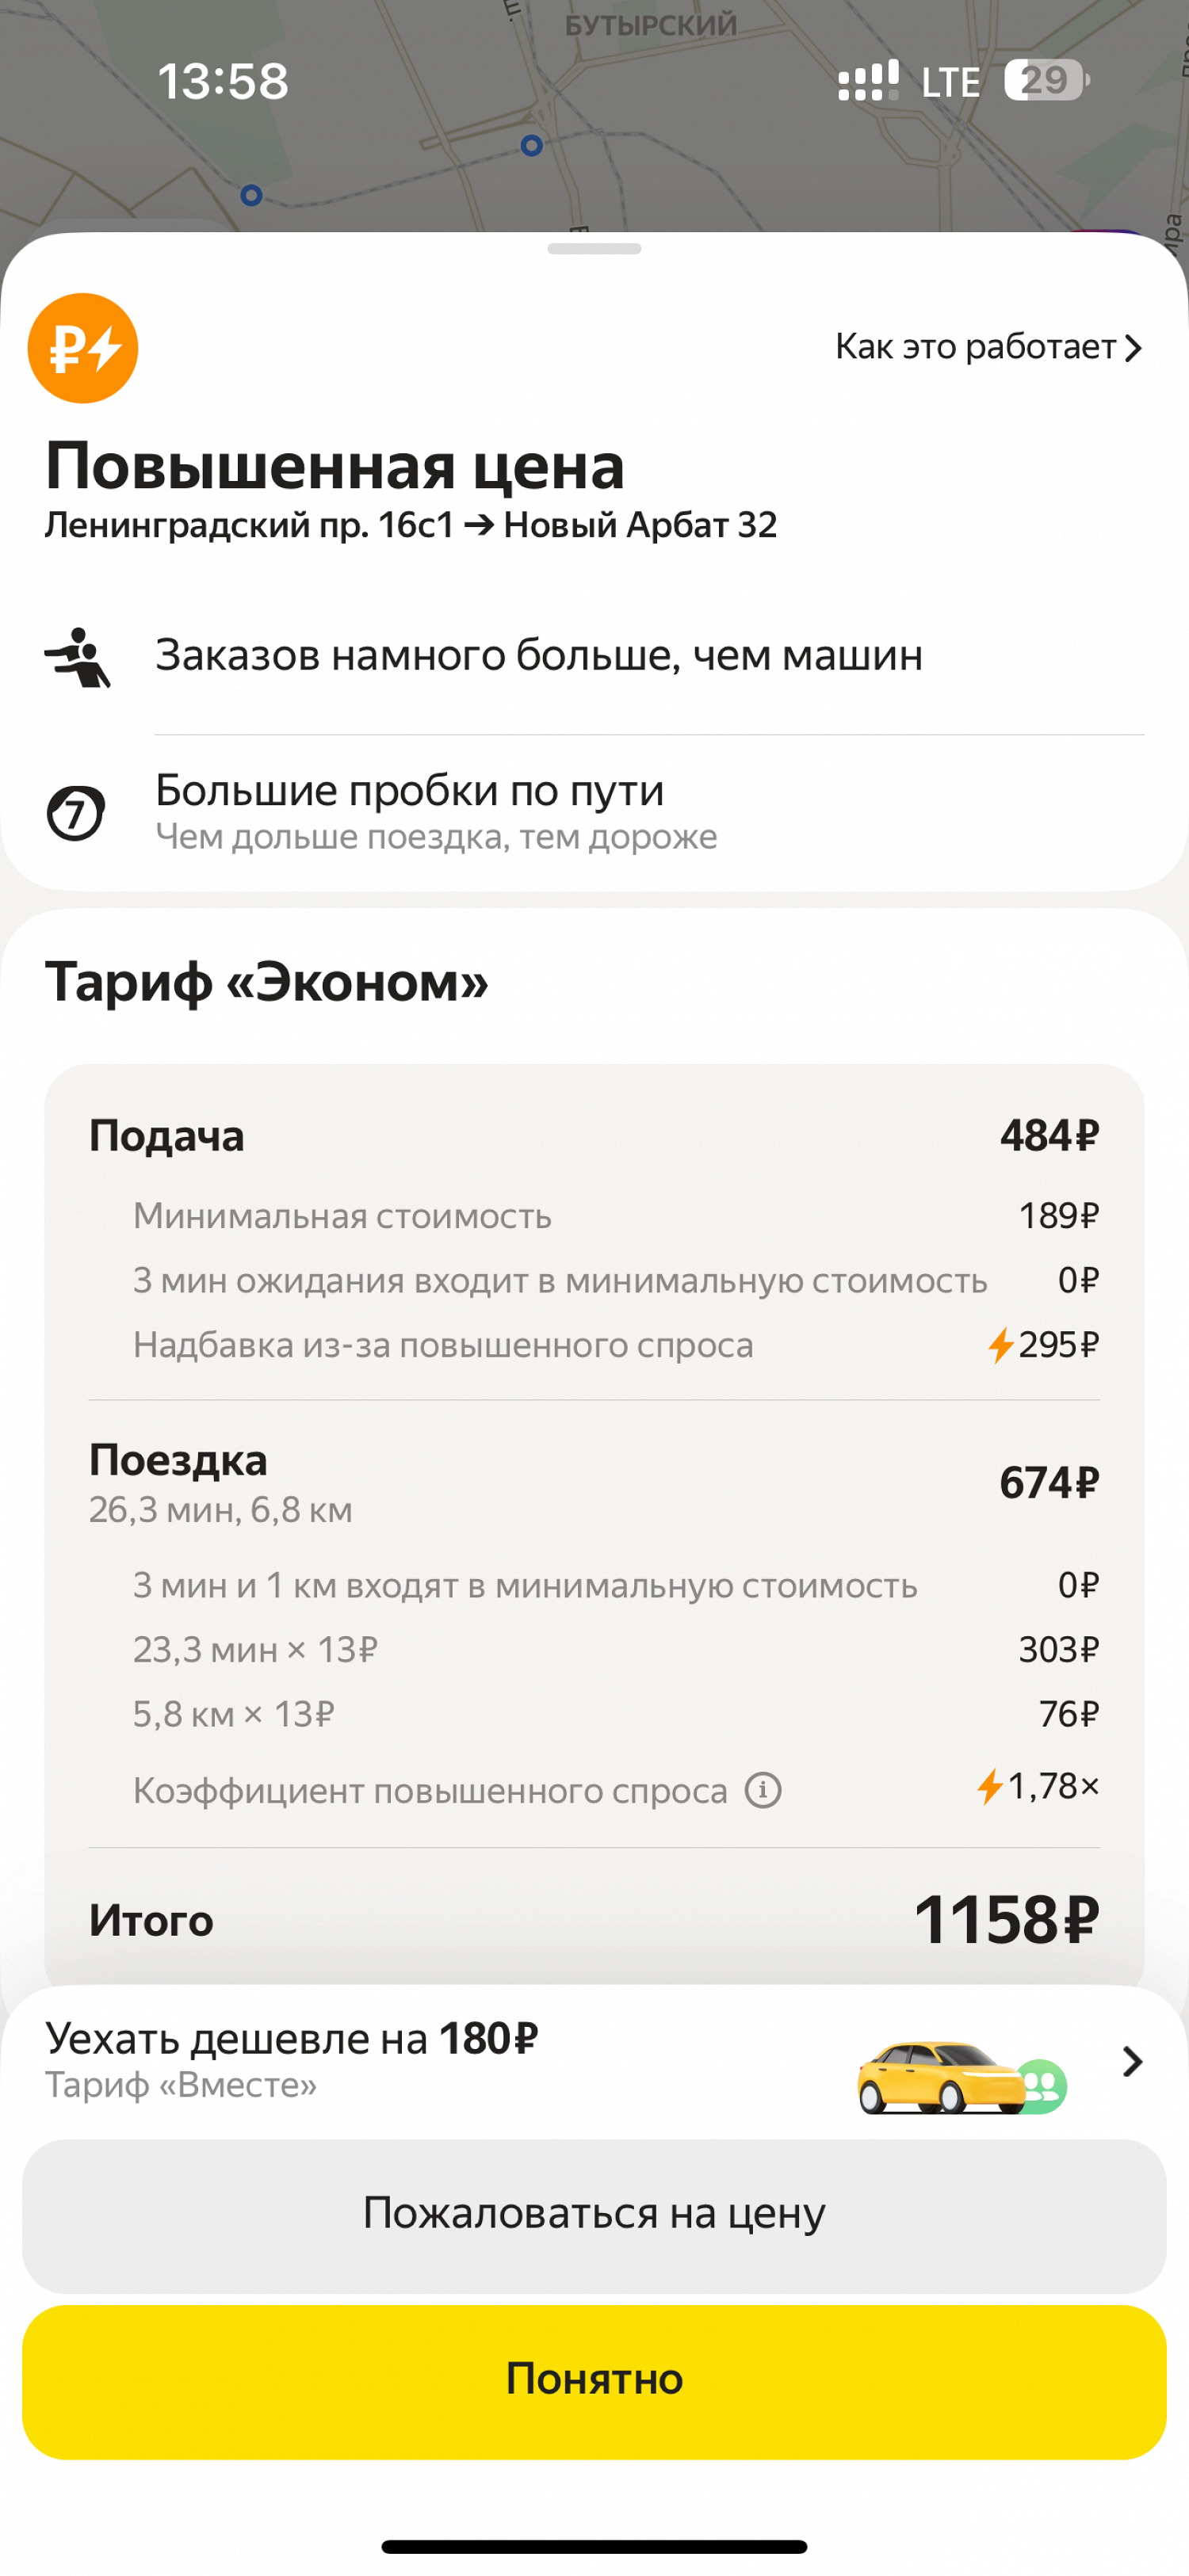Select the 'Тариф «Вместе»' cheaper option text
This screenshot has height=2576, width=1189.
pyautogui.click(x=181, y=2085)
